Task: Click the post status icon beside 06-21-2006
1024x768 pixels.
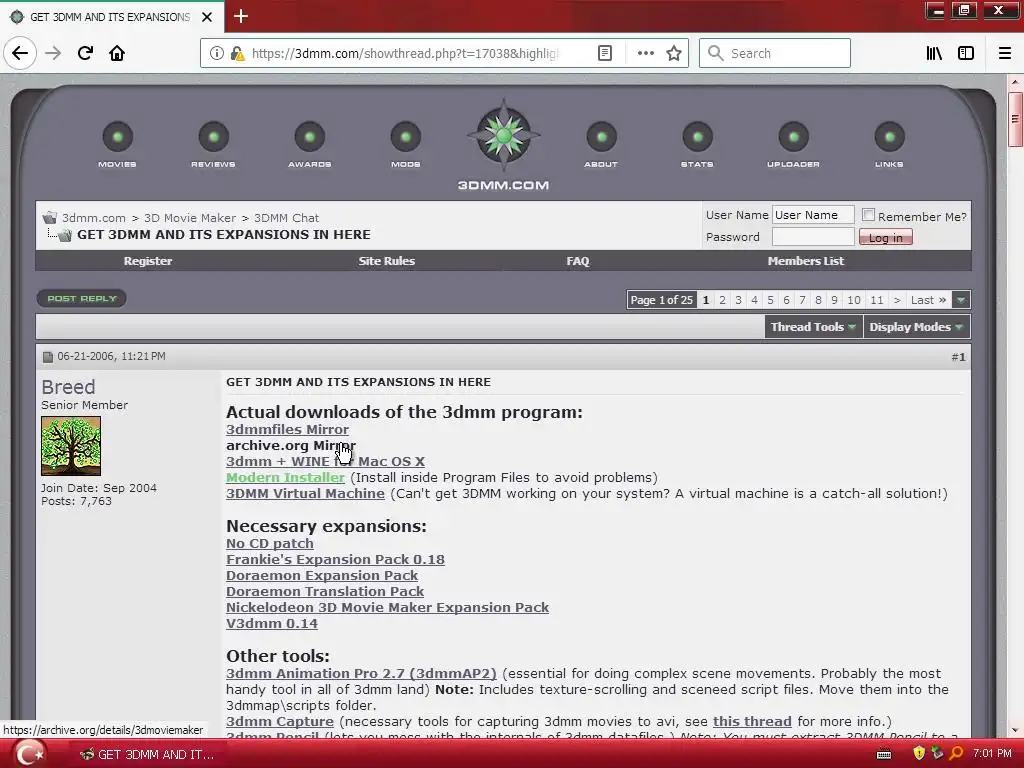Action: (x=48, y=357)
